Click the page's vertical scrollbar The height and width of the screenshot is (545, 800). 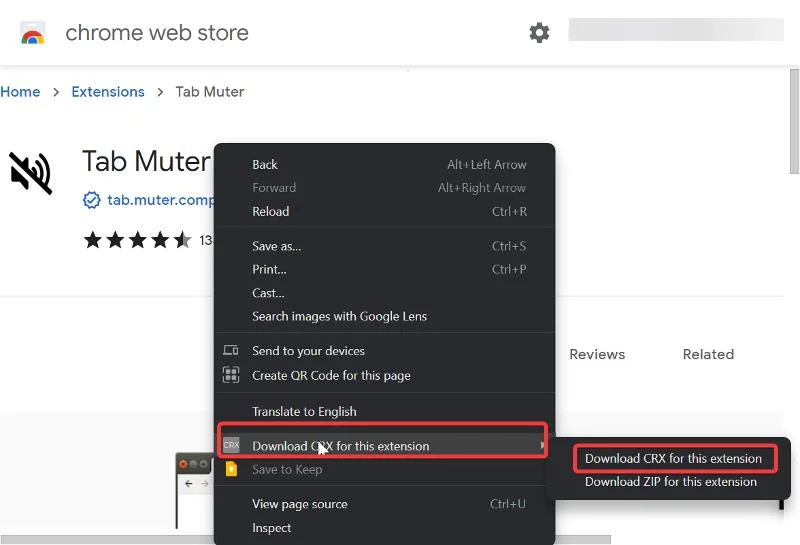(794, 120)
